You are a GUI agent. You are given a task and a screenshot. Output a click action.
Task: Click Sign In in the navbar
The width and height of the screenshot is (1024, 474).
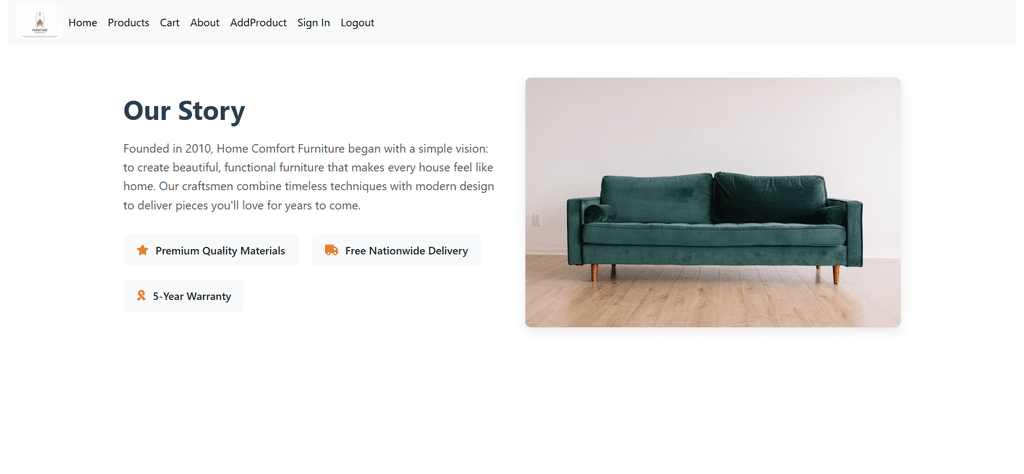pos(313,23)
